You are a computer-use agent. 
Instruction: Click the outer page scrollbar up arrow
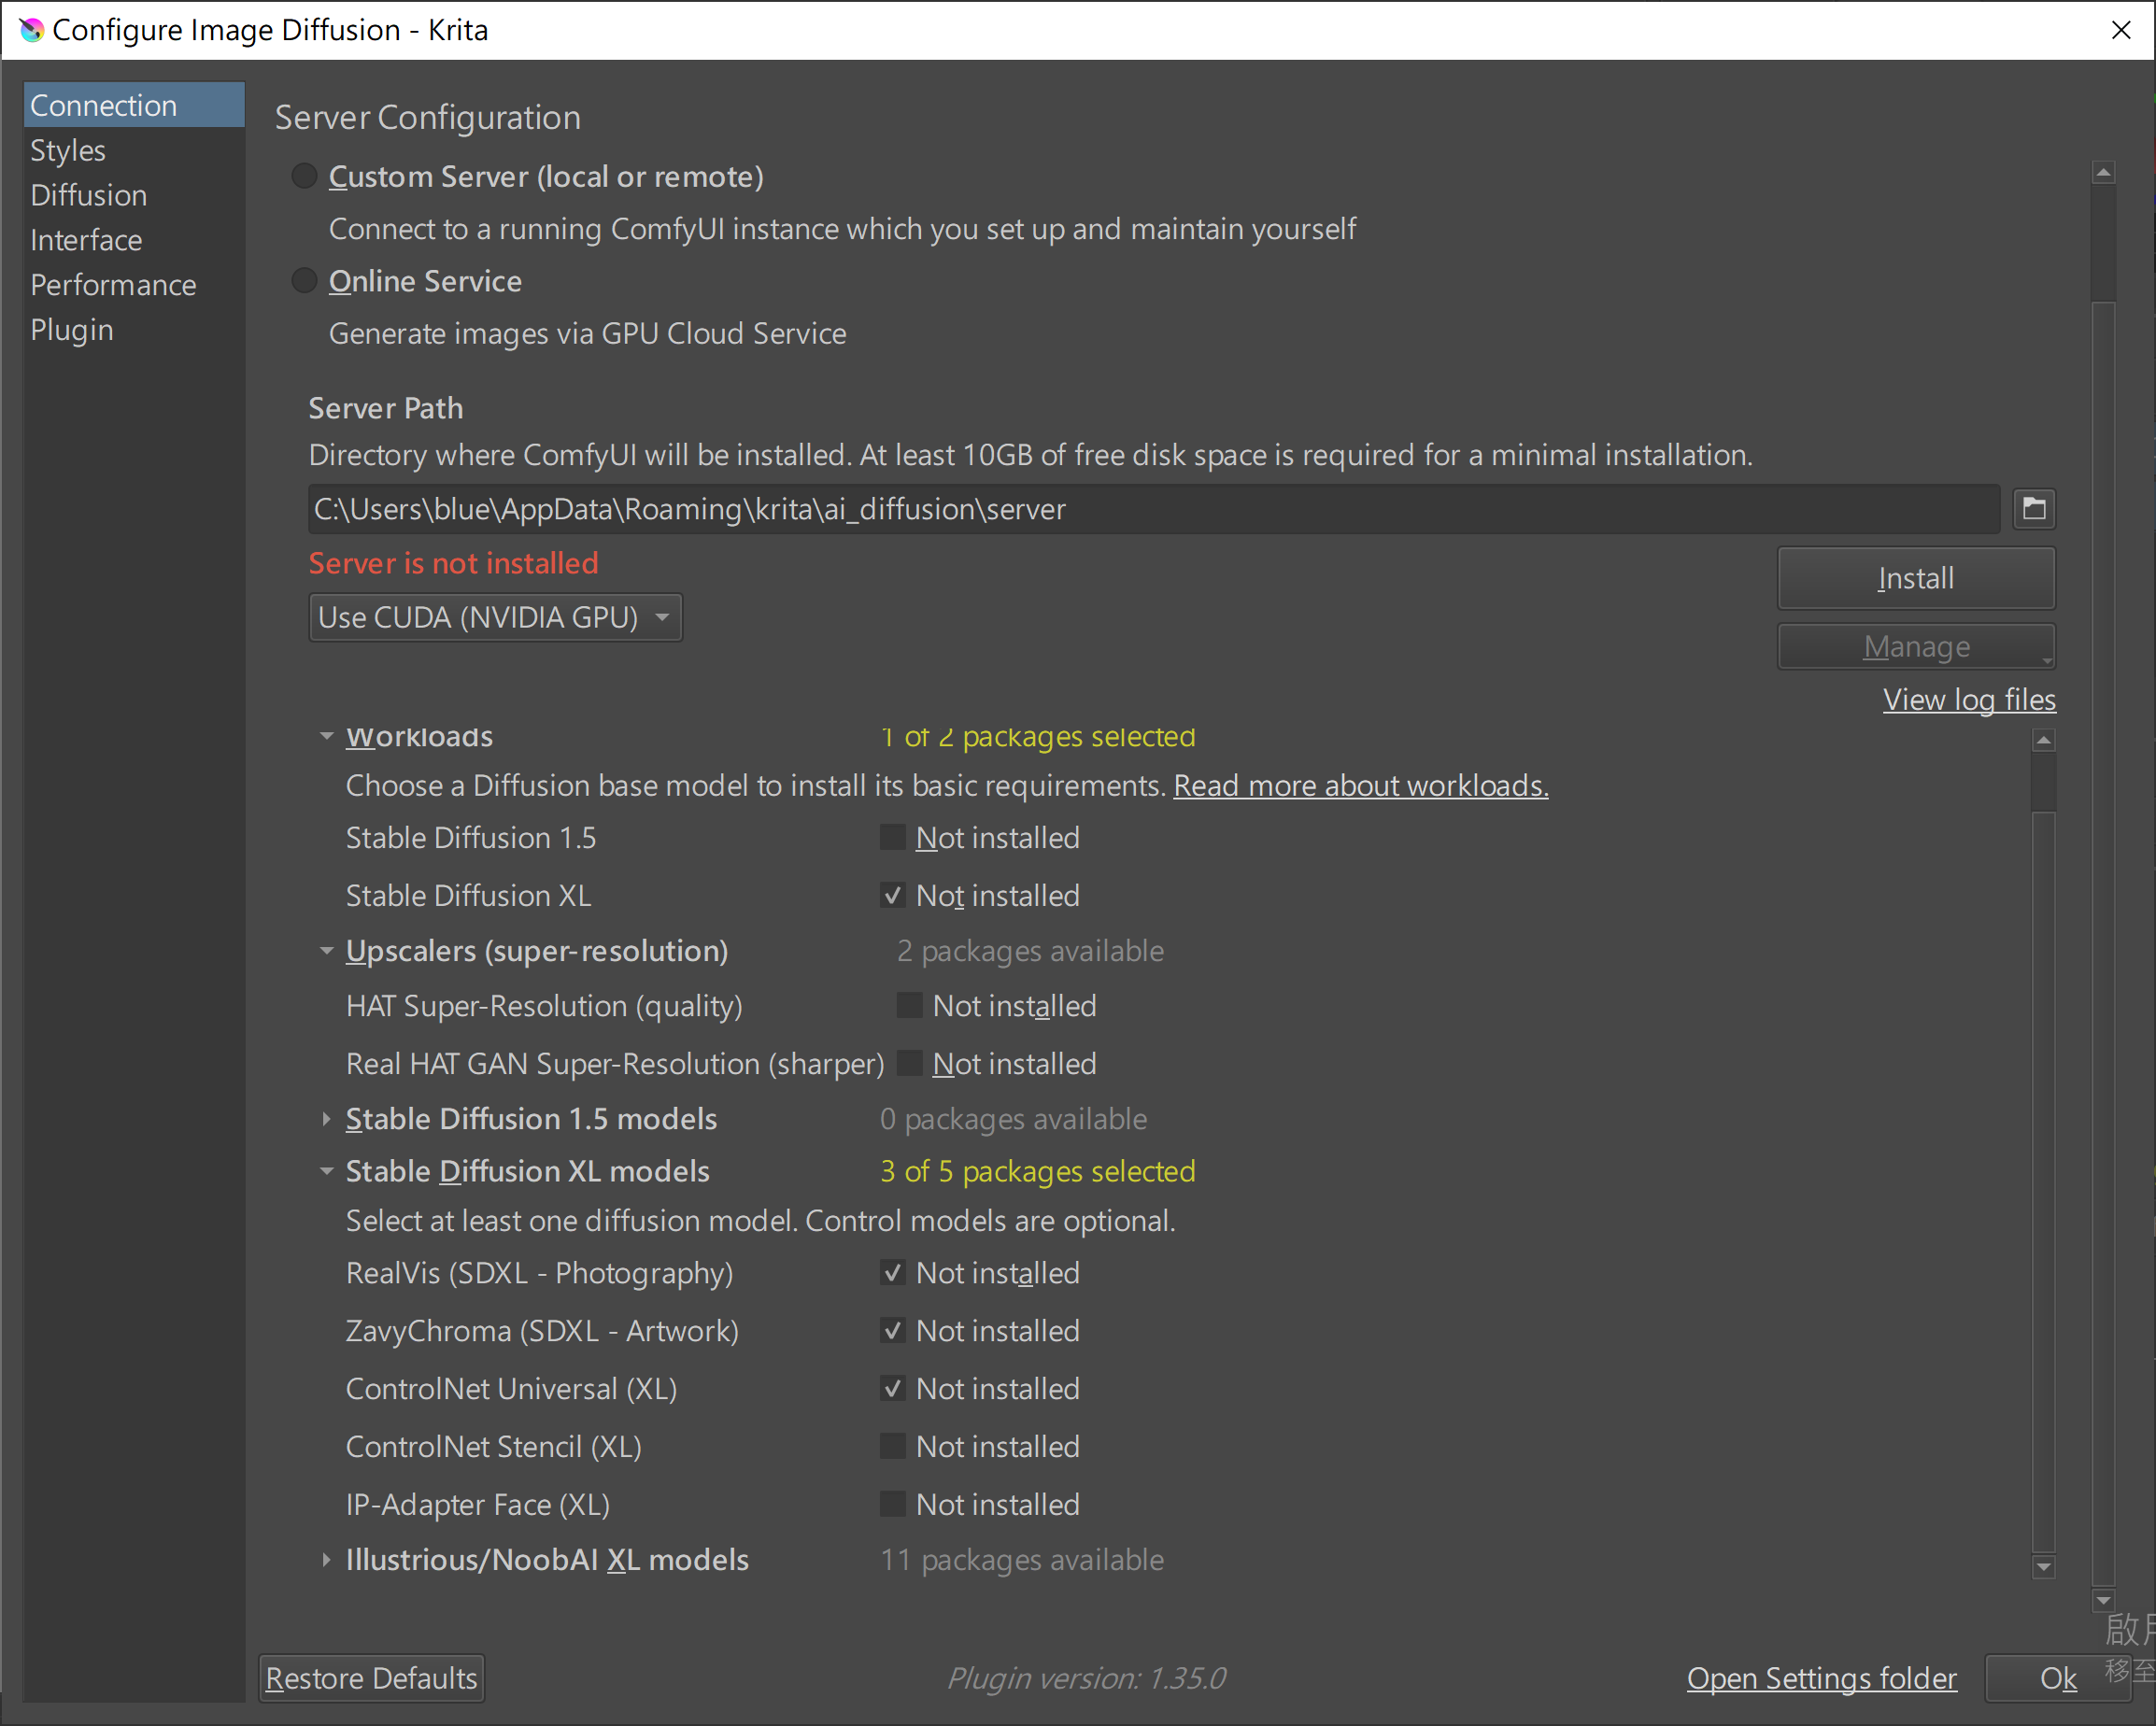point(2103,172)
